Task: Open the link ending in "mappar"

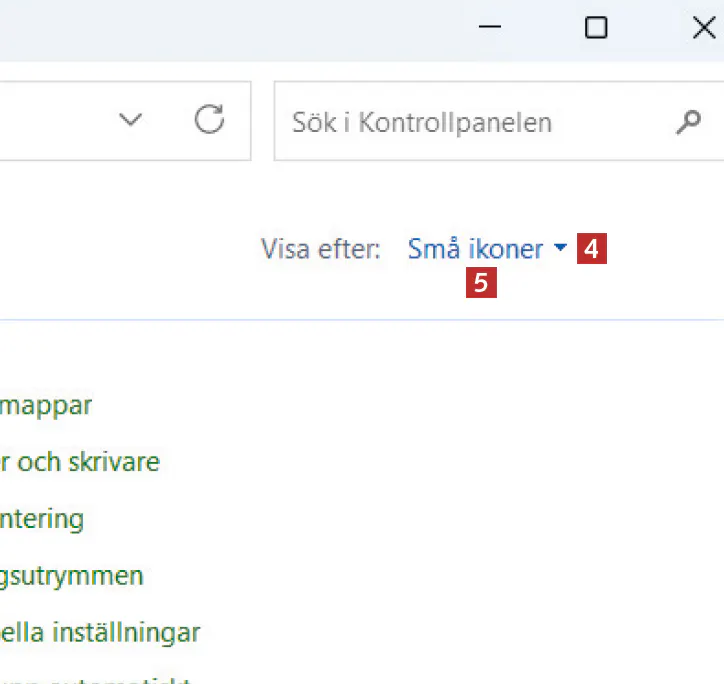Action: click(x=47, y=406)
